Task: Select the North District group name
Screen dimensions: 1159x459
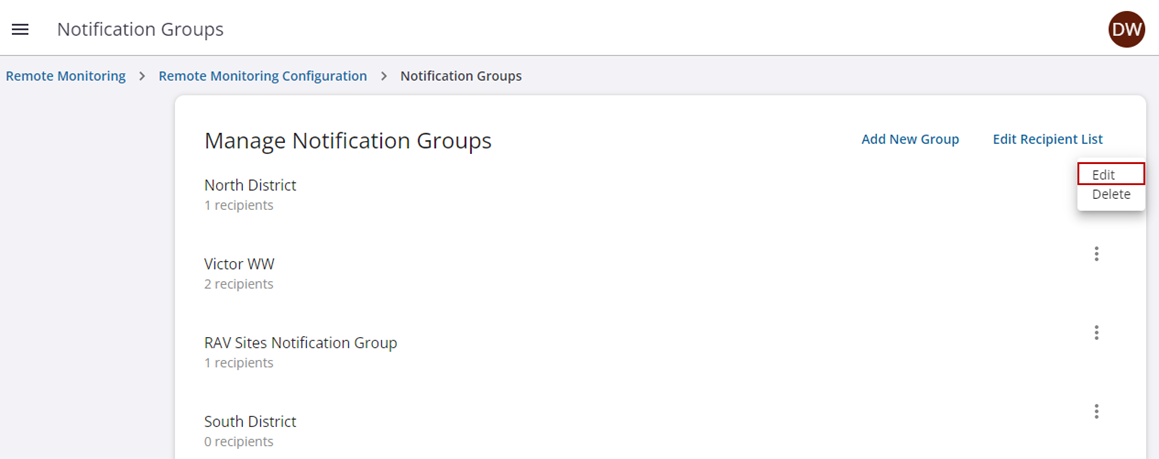Action: [x=250, y=185]
